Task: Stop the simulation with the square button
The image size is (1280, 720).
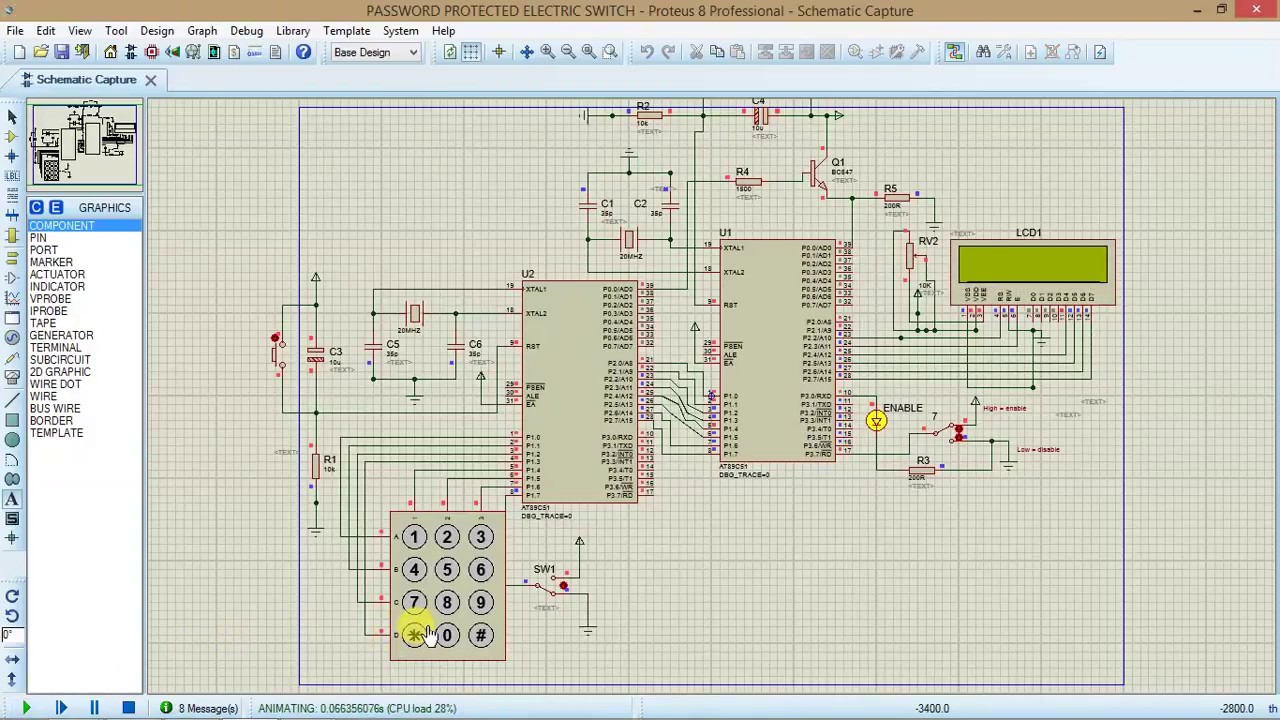Action: (x=128, y=708)
